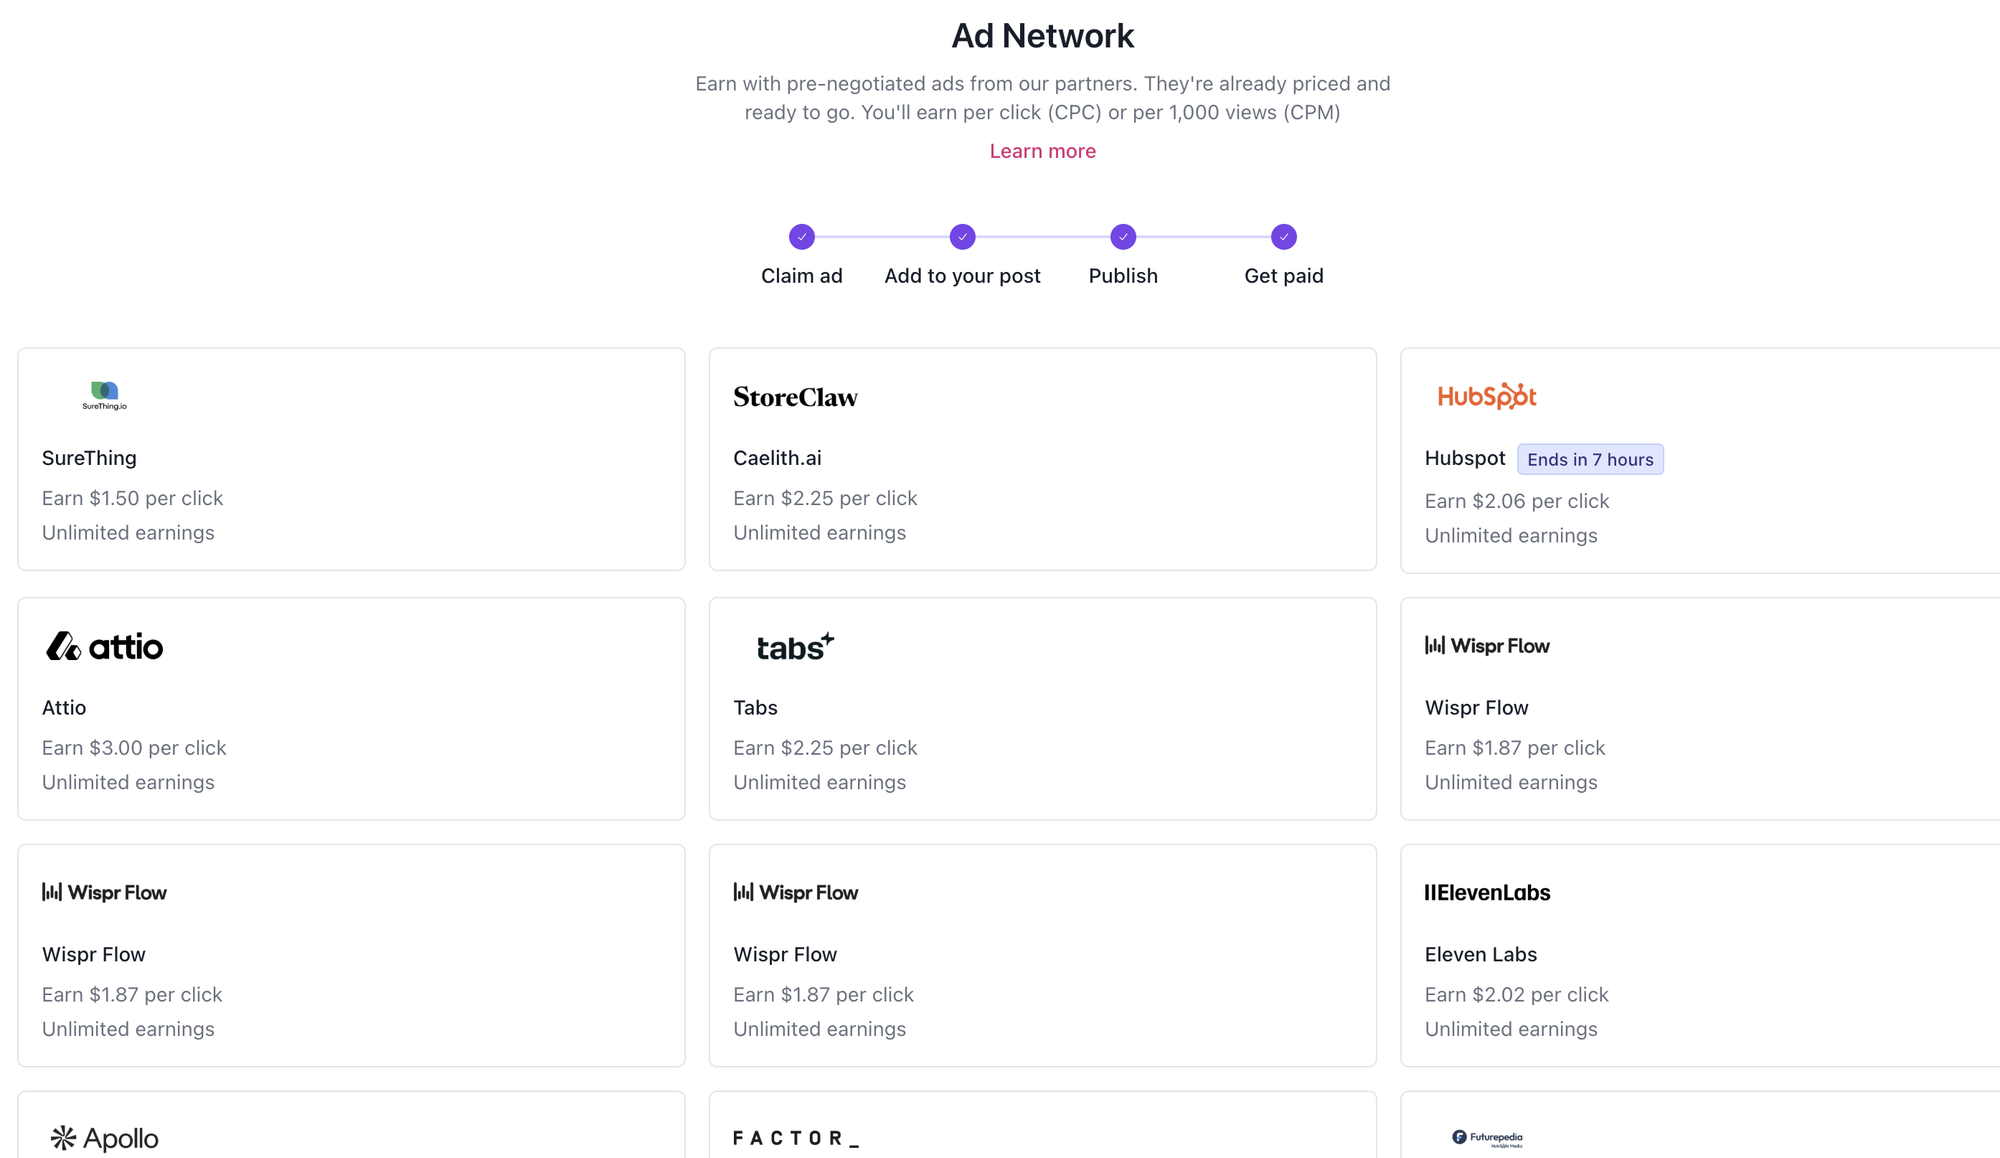Screen dimensions: 2000x1158
Task: Click the Eleven Labs ad title
Action: tap(1481, 955)
